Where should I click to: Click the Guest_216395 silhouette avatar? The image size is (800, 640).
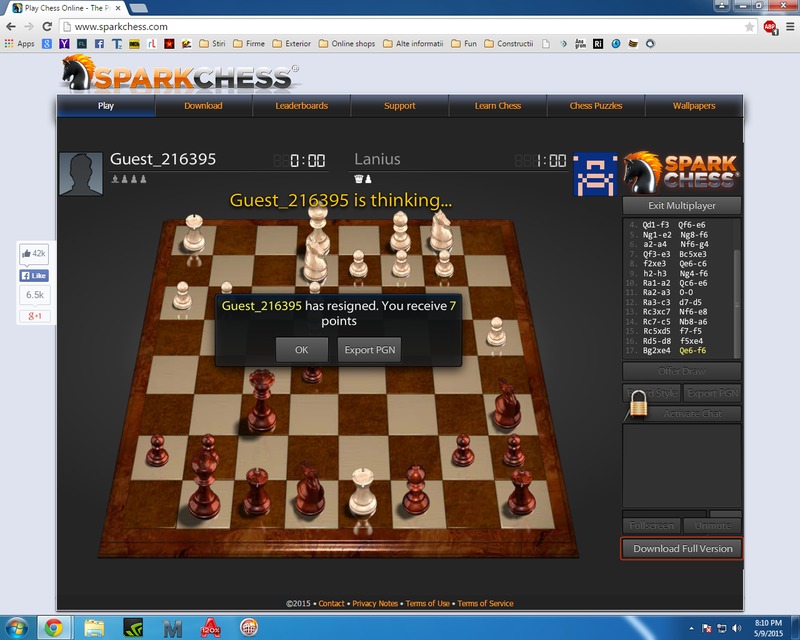[81, 174]
